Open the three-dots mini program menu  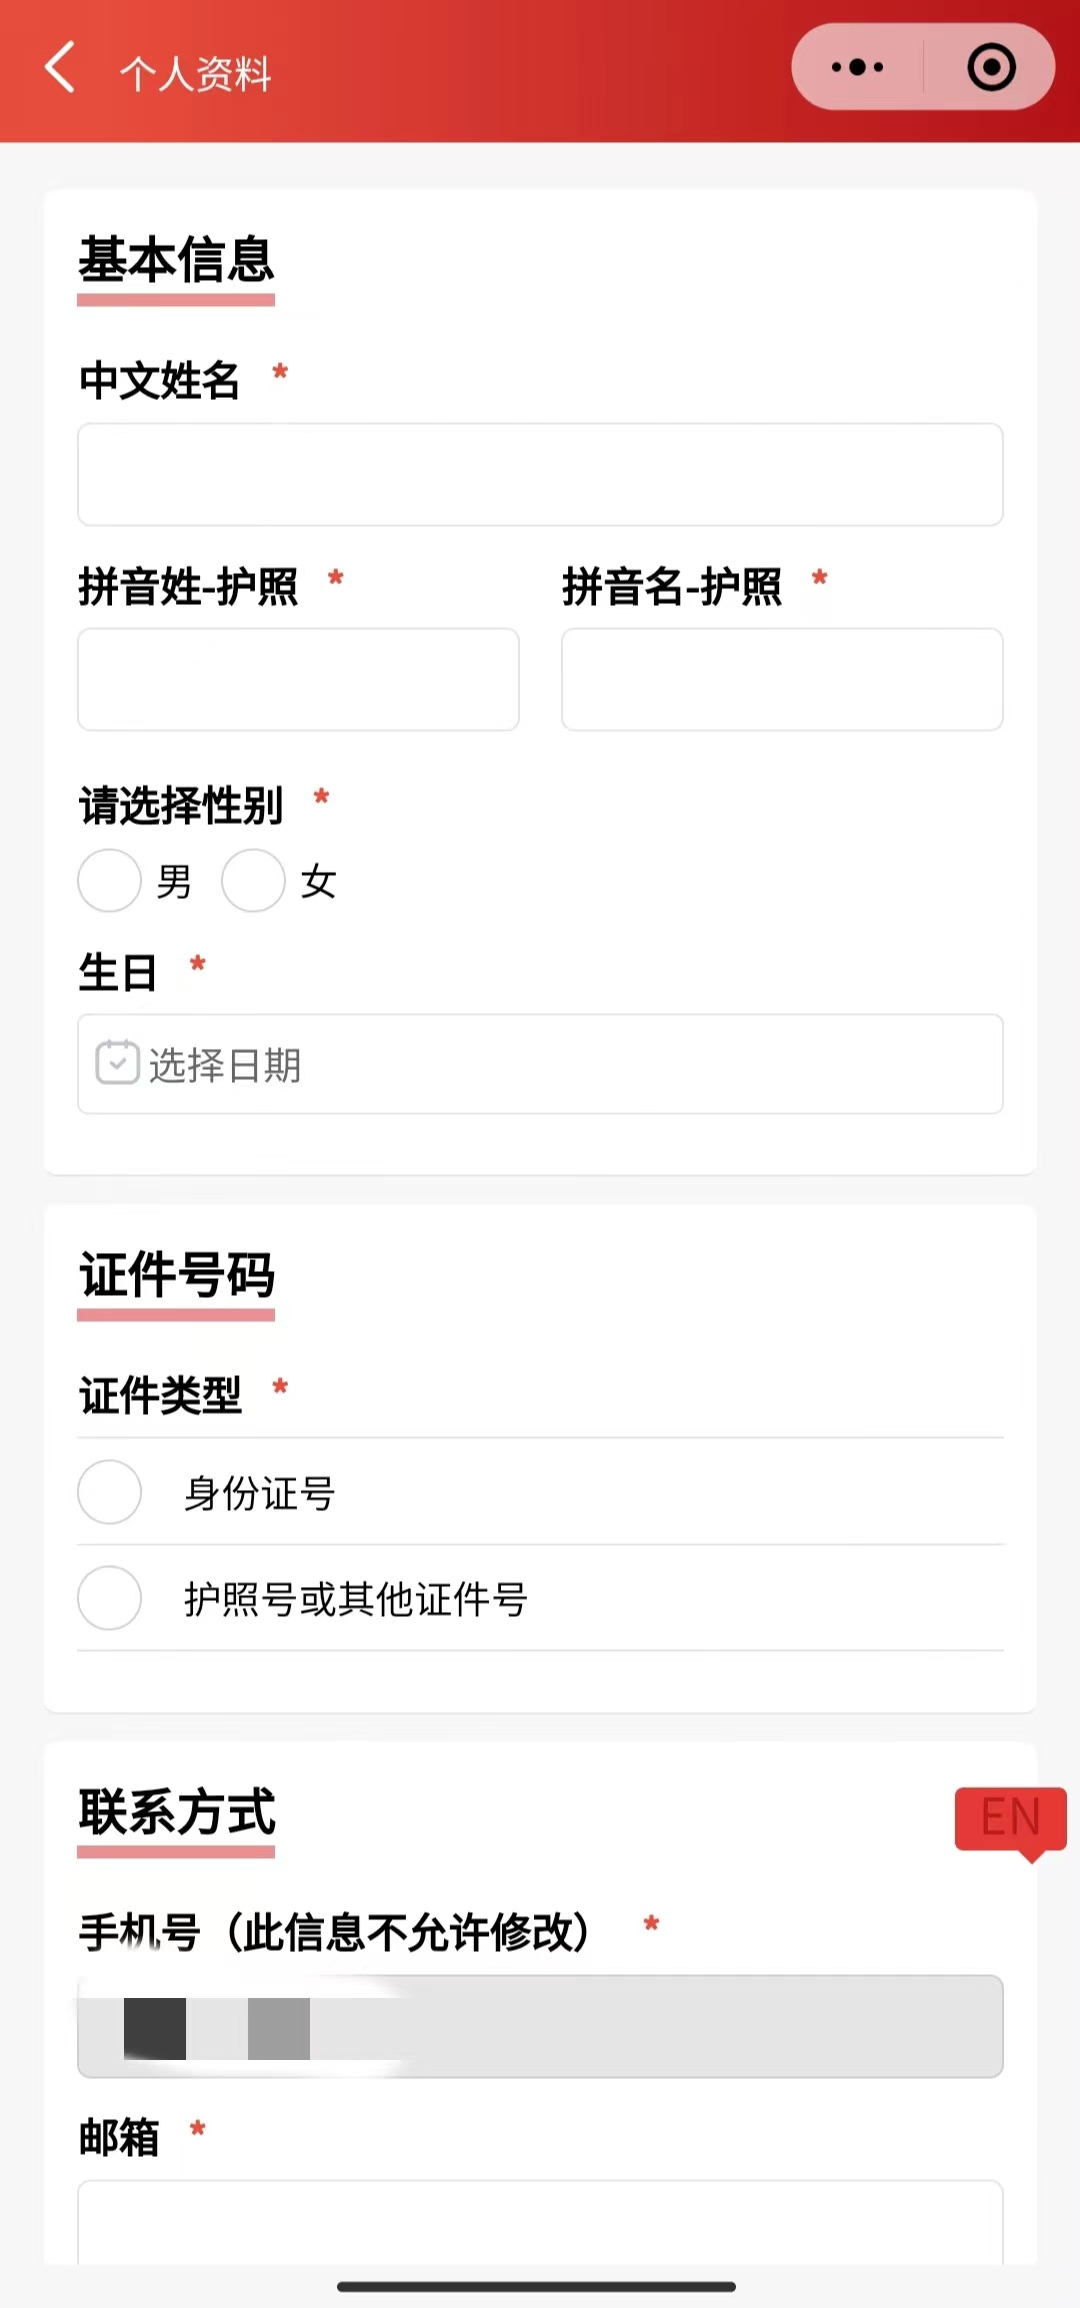point(857,68)
